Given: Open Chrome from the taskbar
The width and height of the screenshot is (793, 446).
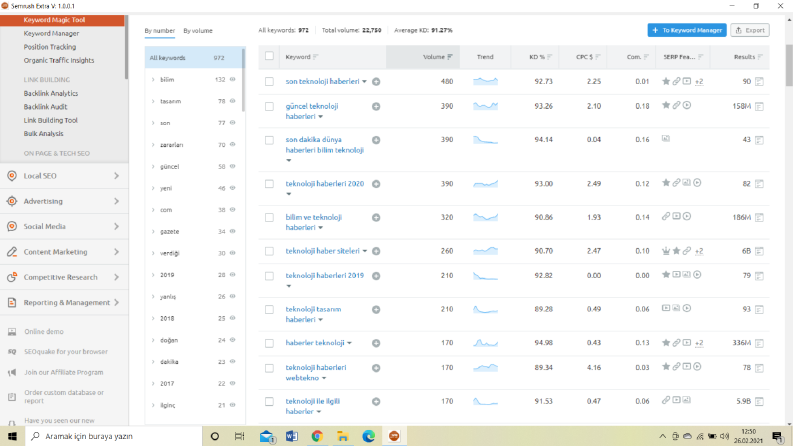Looking at the screenshot, I should coord(317,436).
